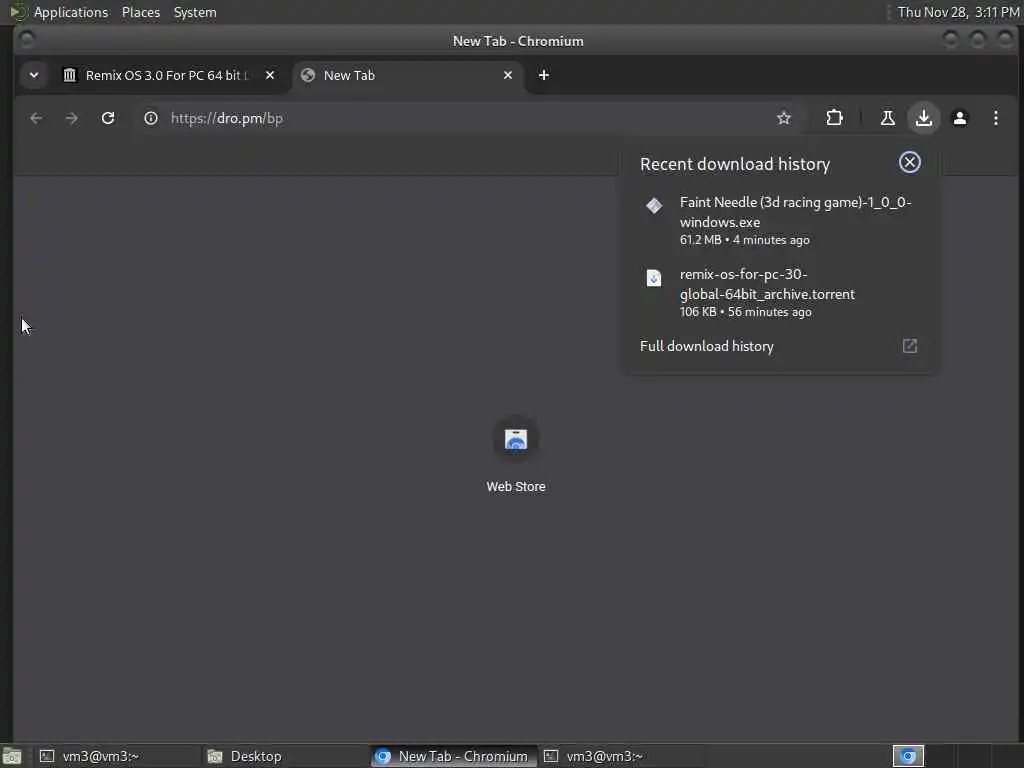Go back with the back arrow
Image resolution: width=1024 pixels, height=768 pixels.
[x=36, y=118]
